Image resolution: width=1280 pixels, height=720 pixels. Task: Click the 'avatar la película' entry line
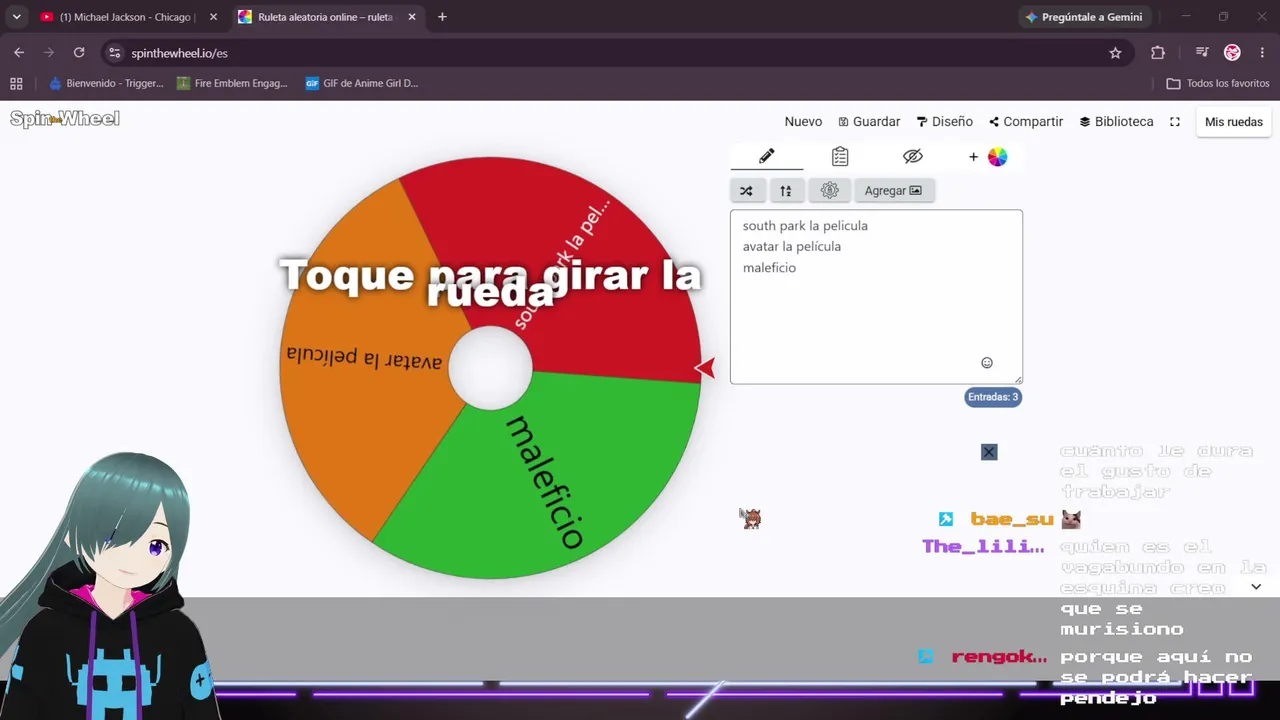pos(792,247)
